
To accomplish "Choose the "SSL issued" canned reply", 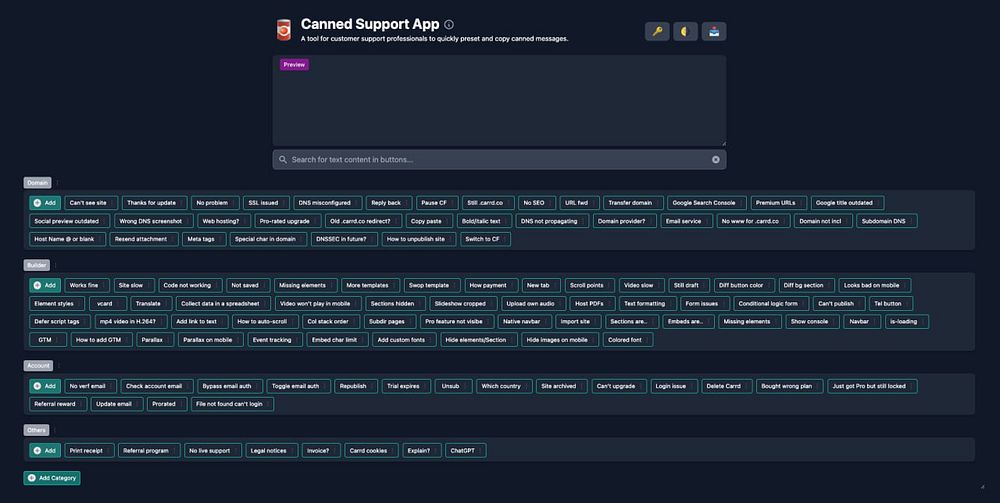I will pyautogui.click(x=266, y=203).
